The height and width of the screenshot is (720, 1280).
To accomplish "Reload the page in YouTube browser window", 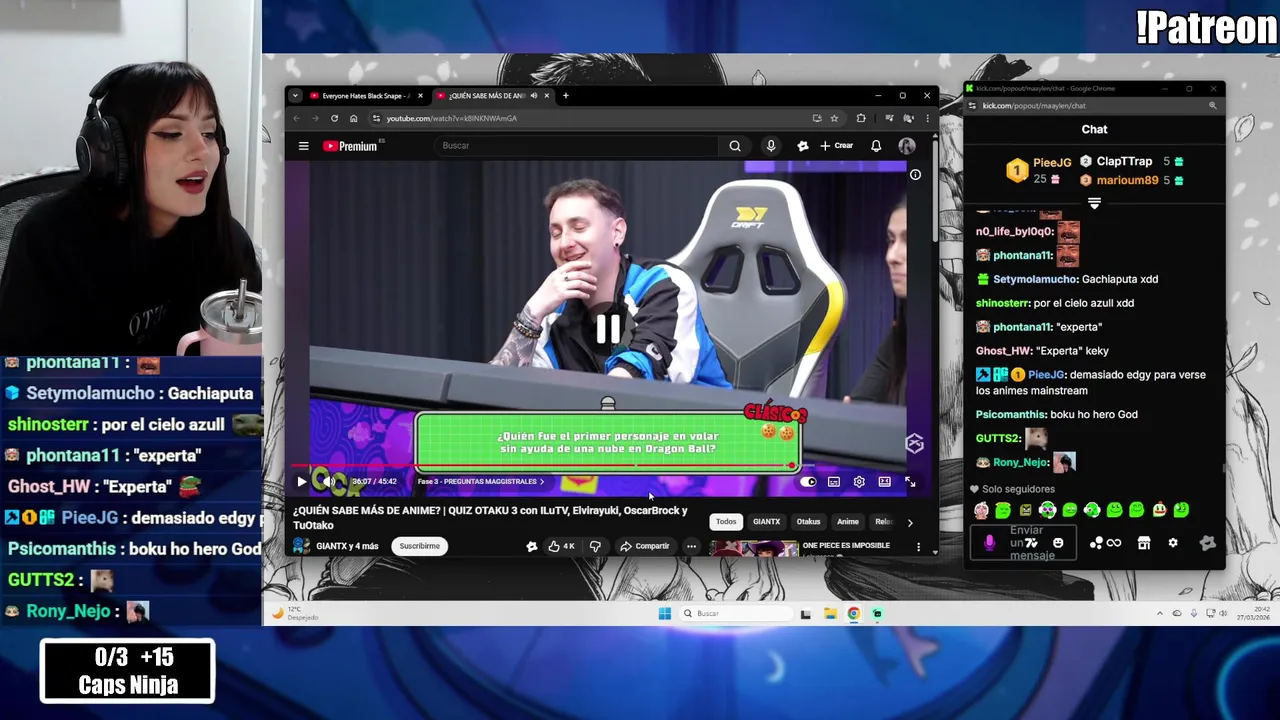I will 334,118.
